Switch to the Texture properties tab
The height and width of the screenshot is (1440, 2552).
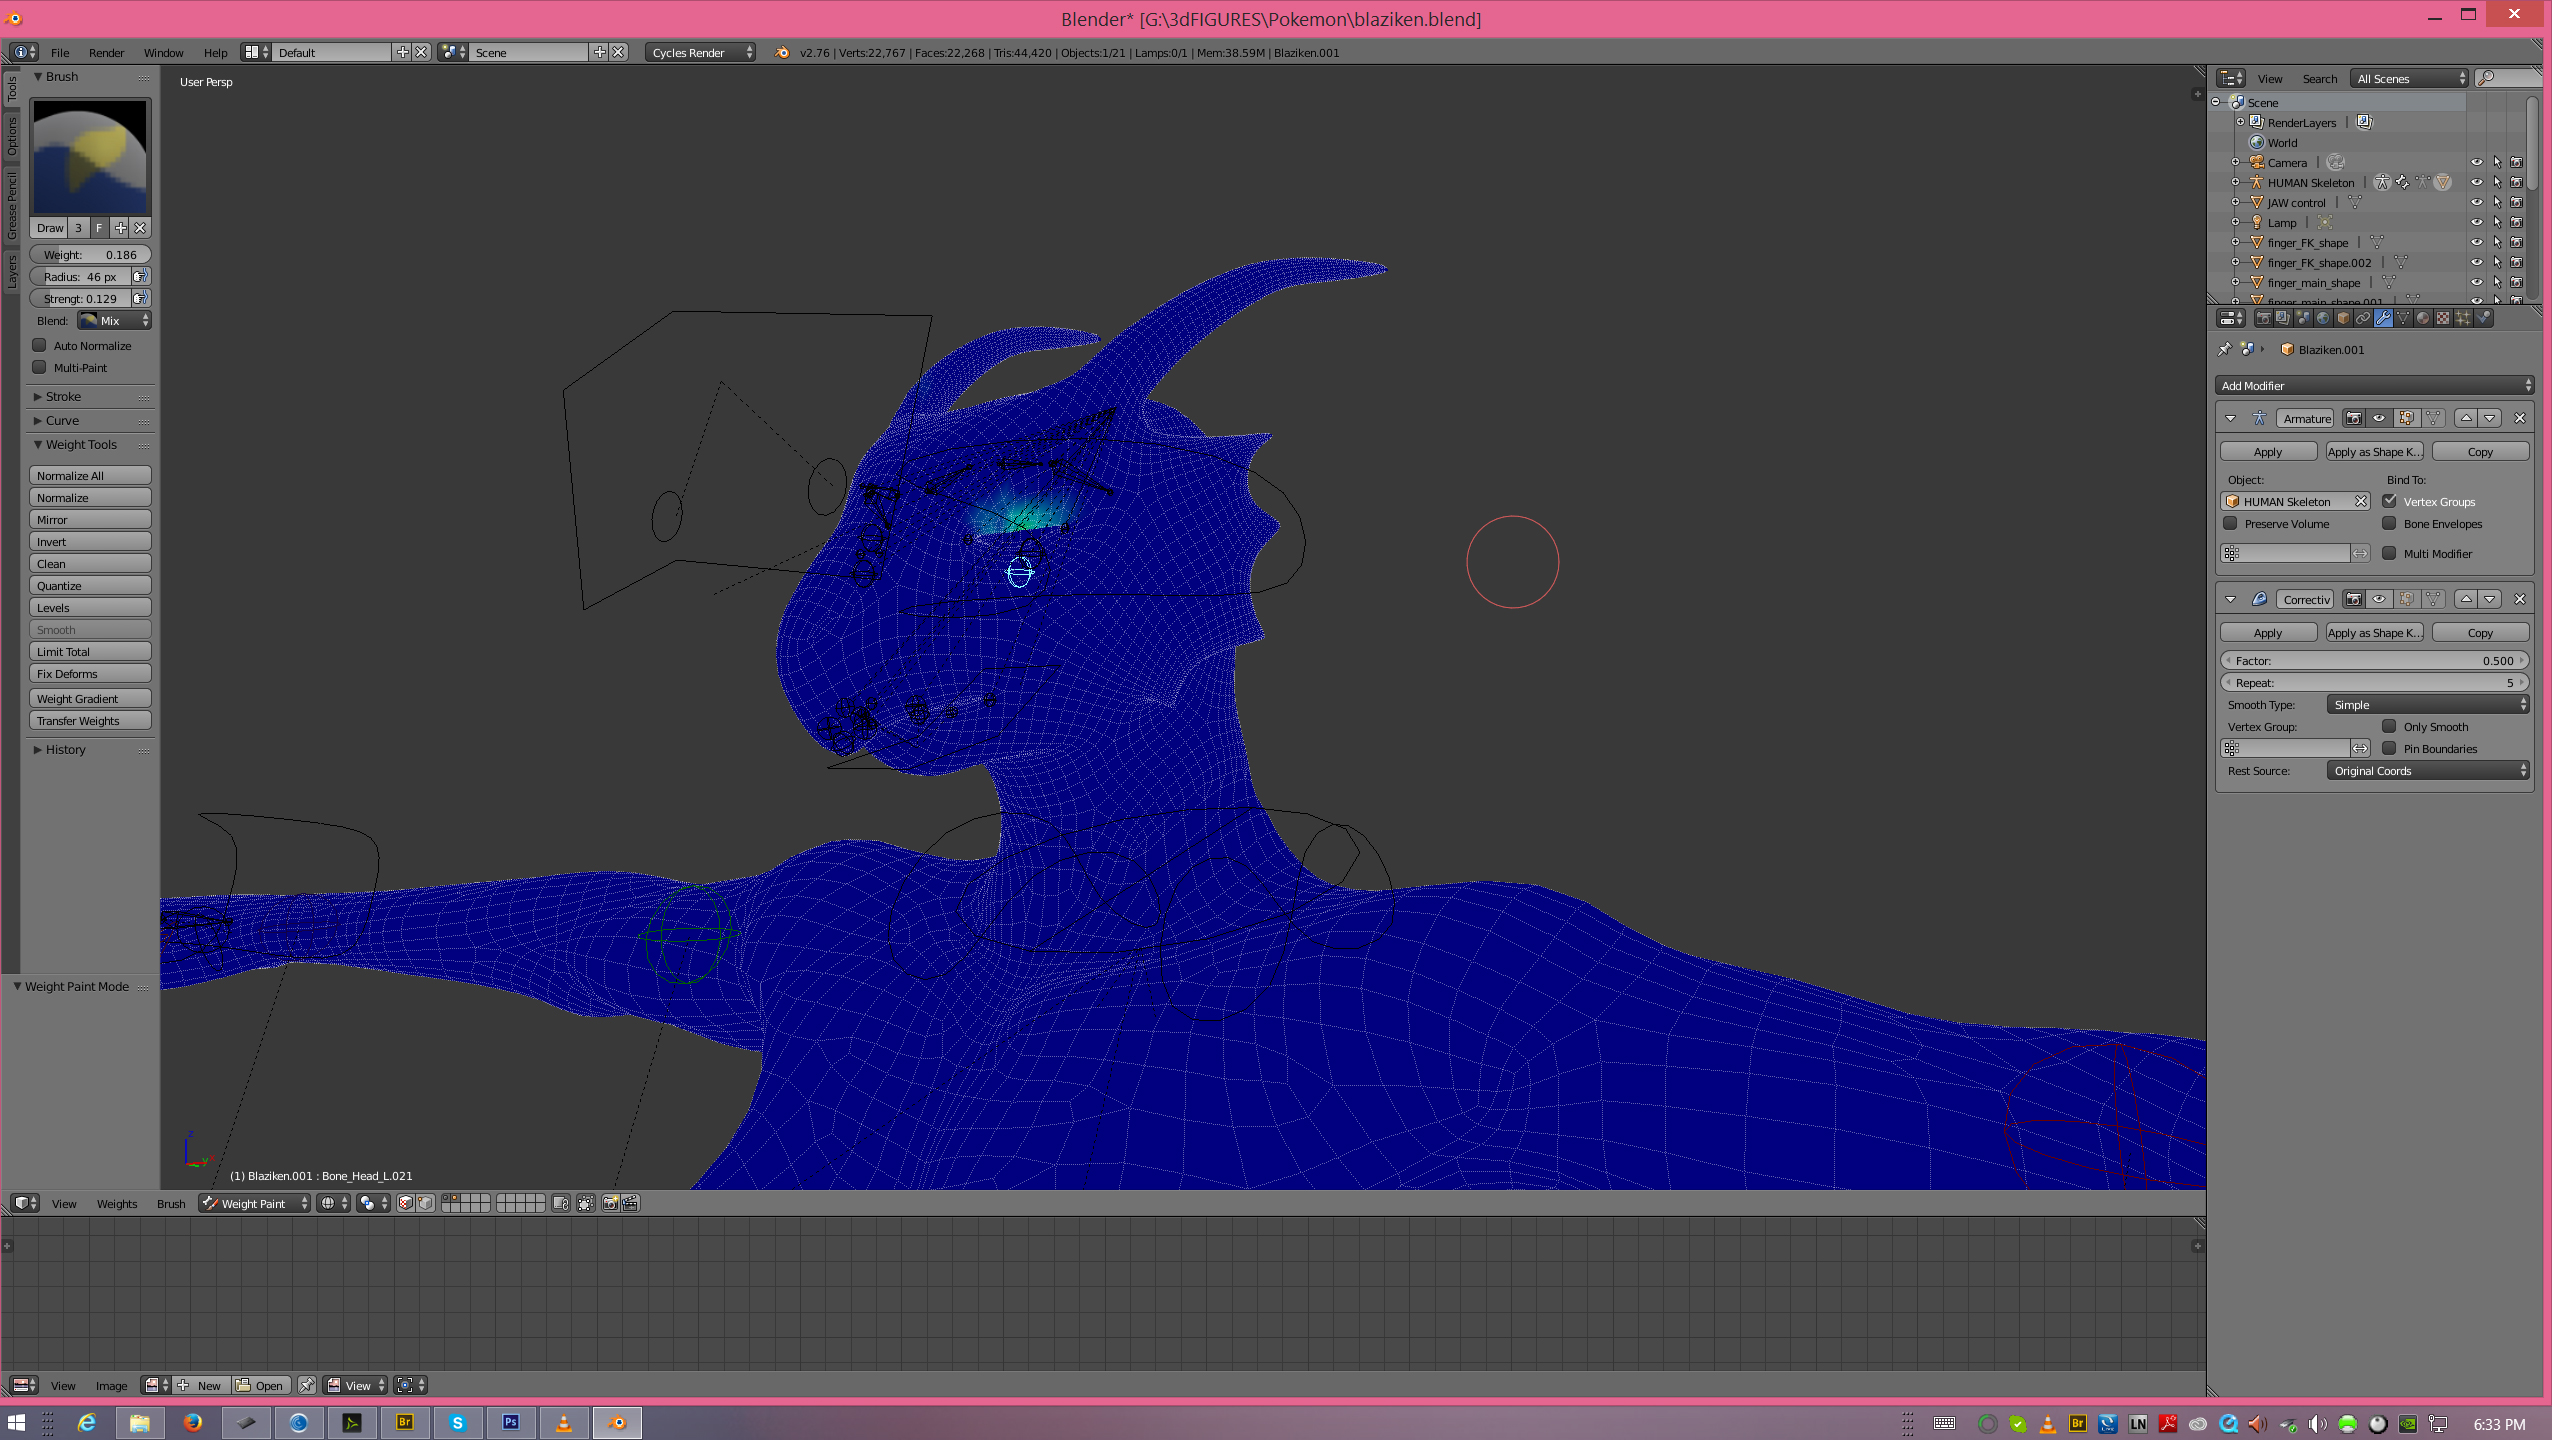(x=2443, y=318)
